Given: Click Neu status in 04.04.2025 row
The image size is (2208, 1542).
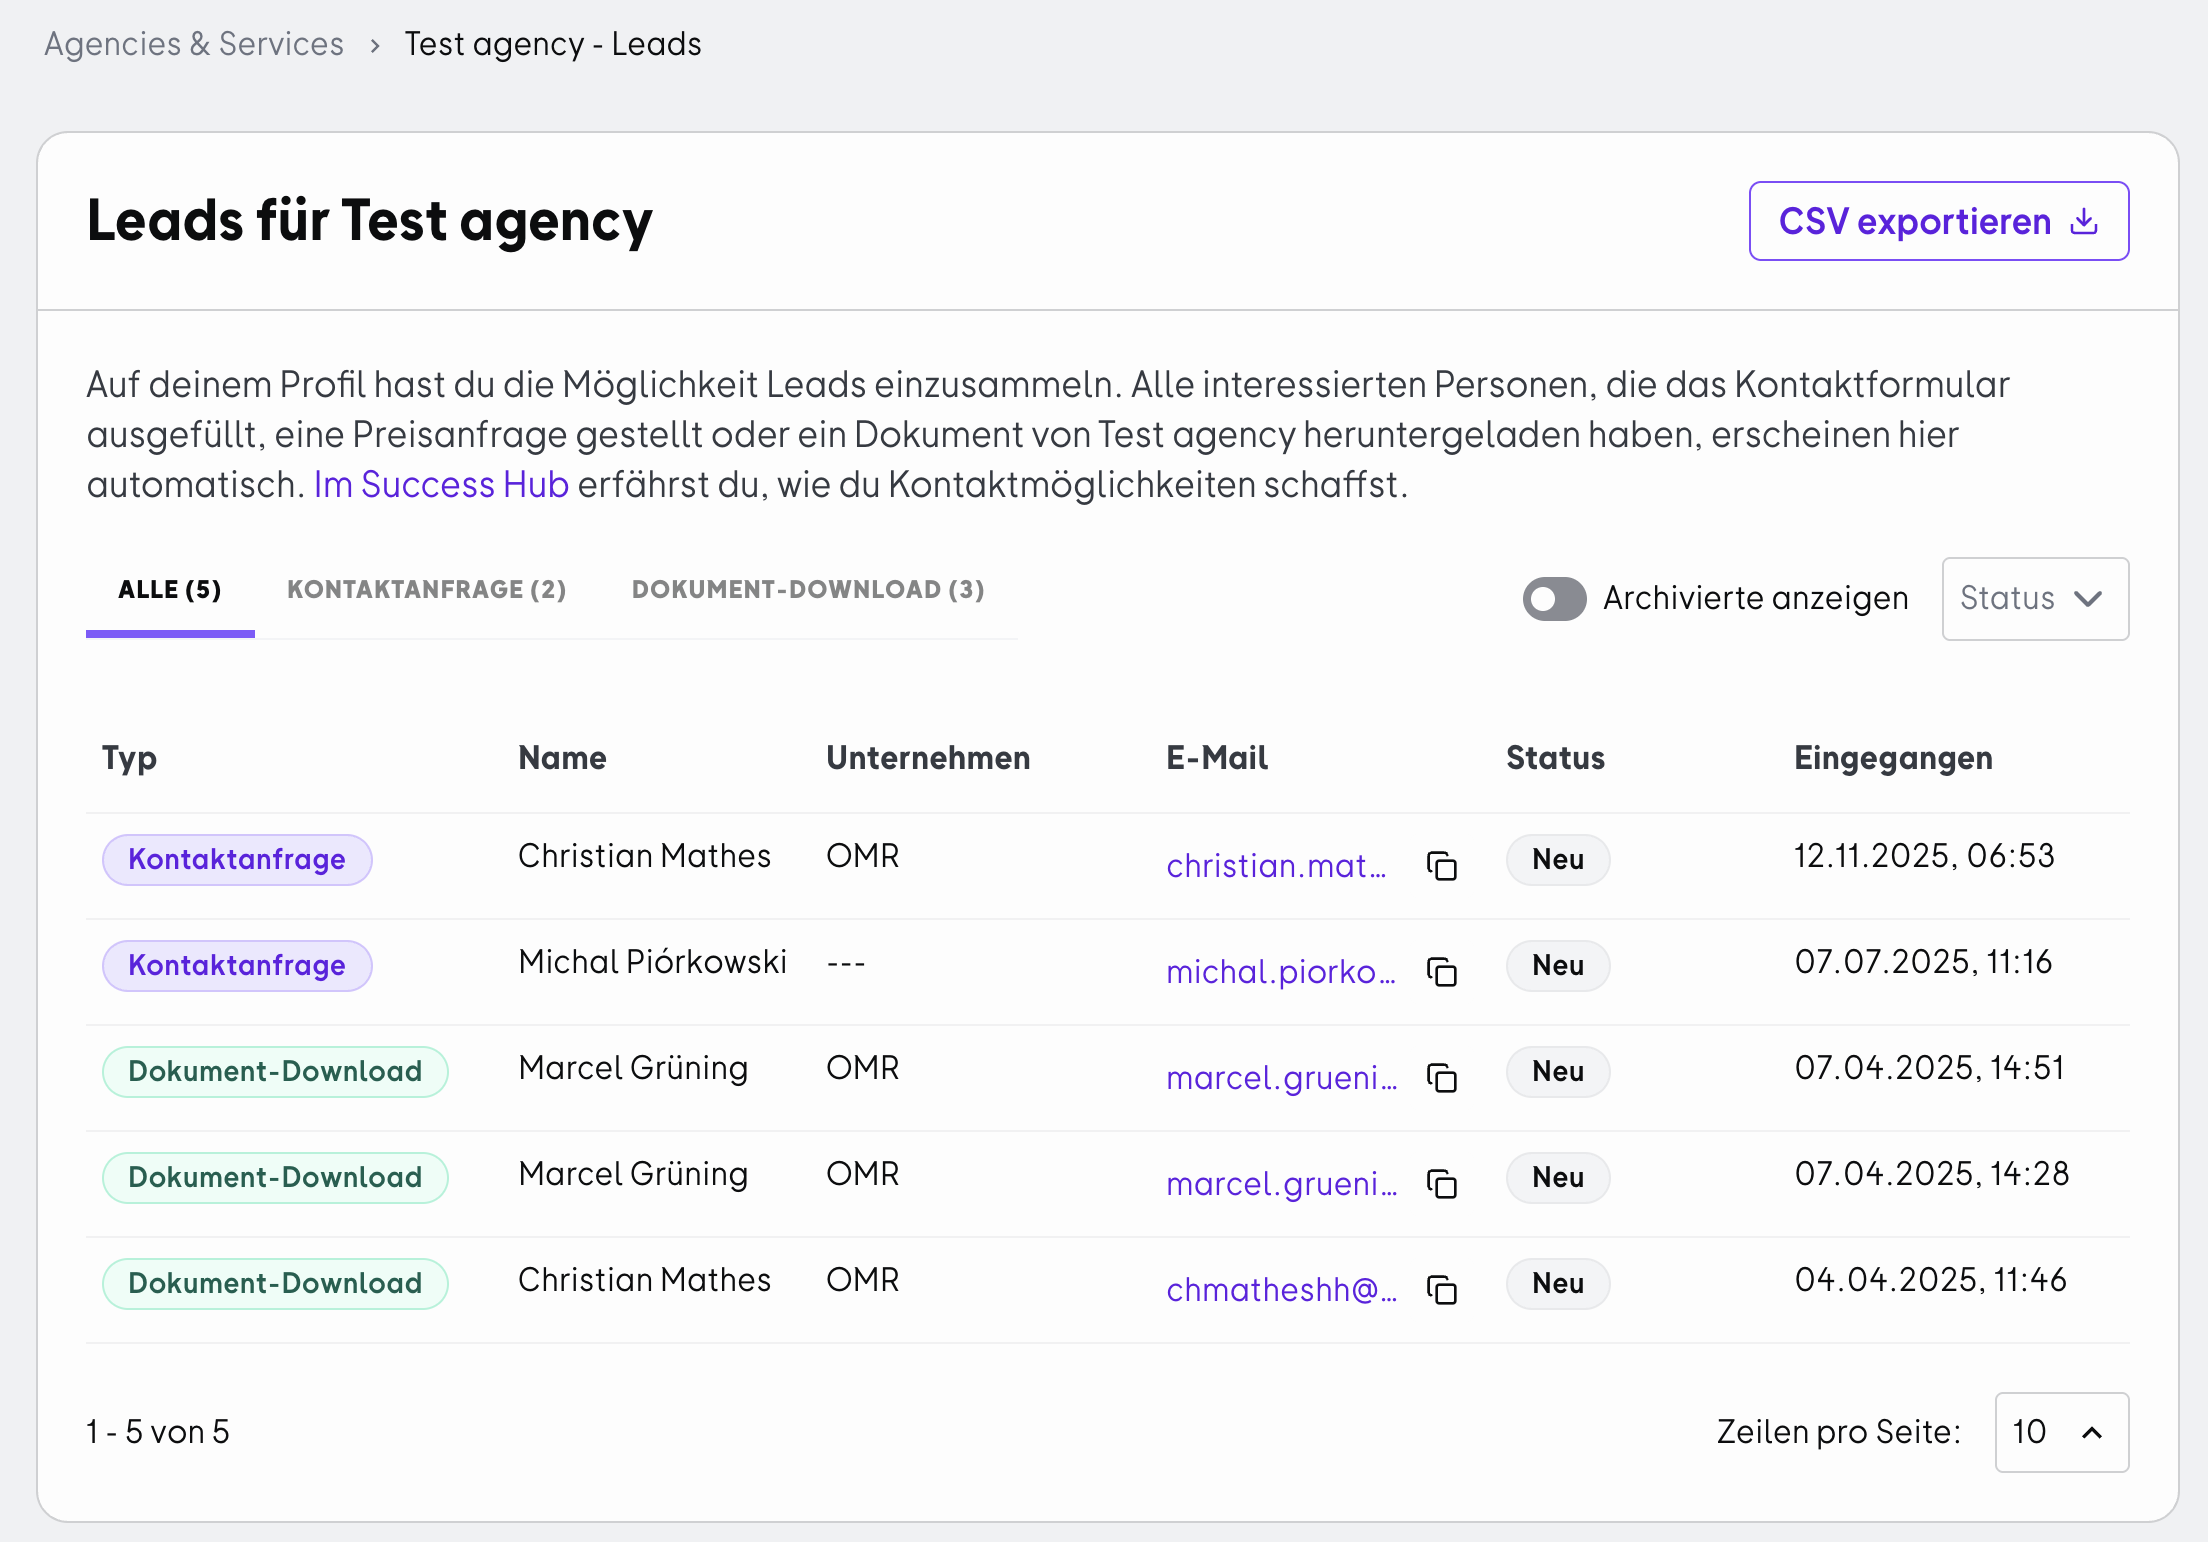Looking at the screenshot, I should [1558, 1284].
